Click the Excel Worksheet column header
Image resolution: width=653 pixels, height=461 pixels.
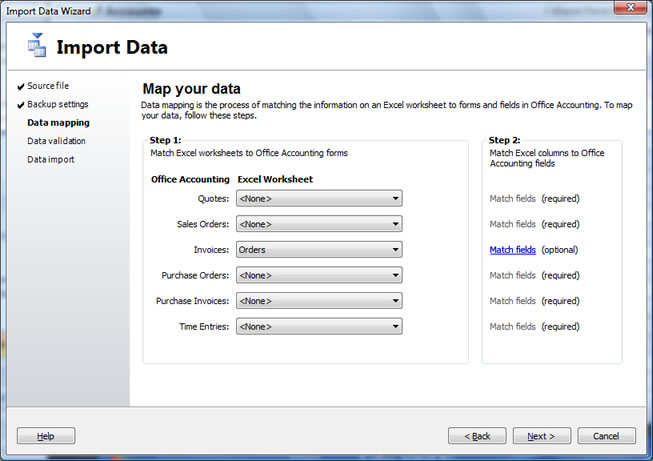(275, 179)
